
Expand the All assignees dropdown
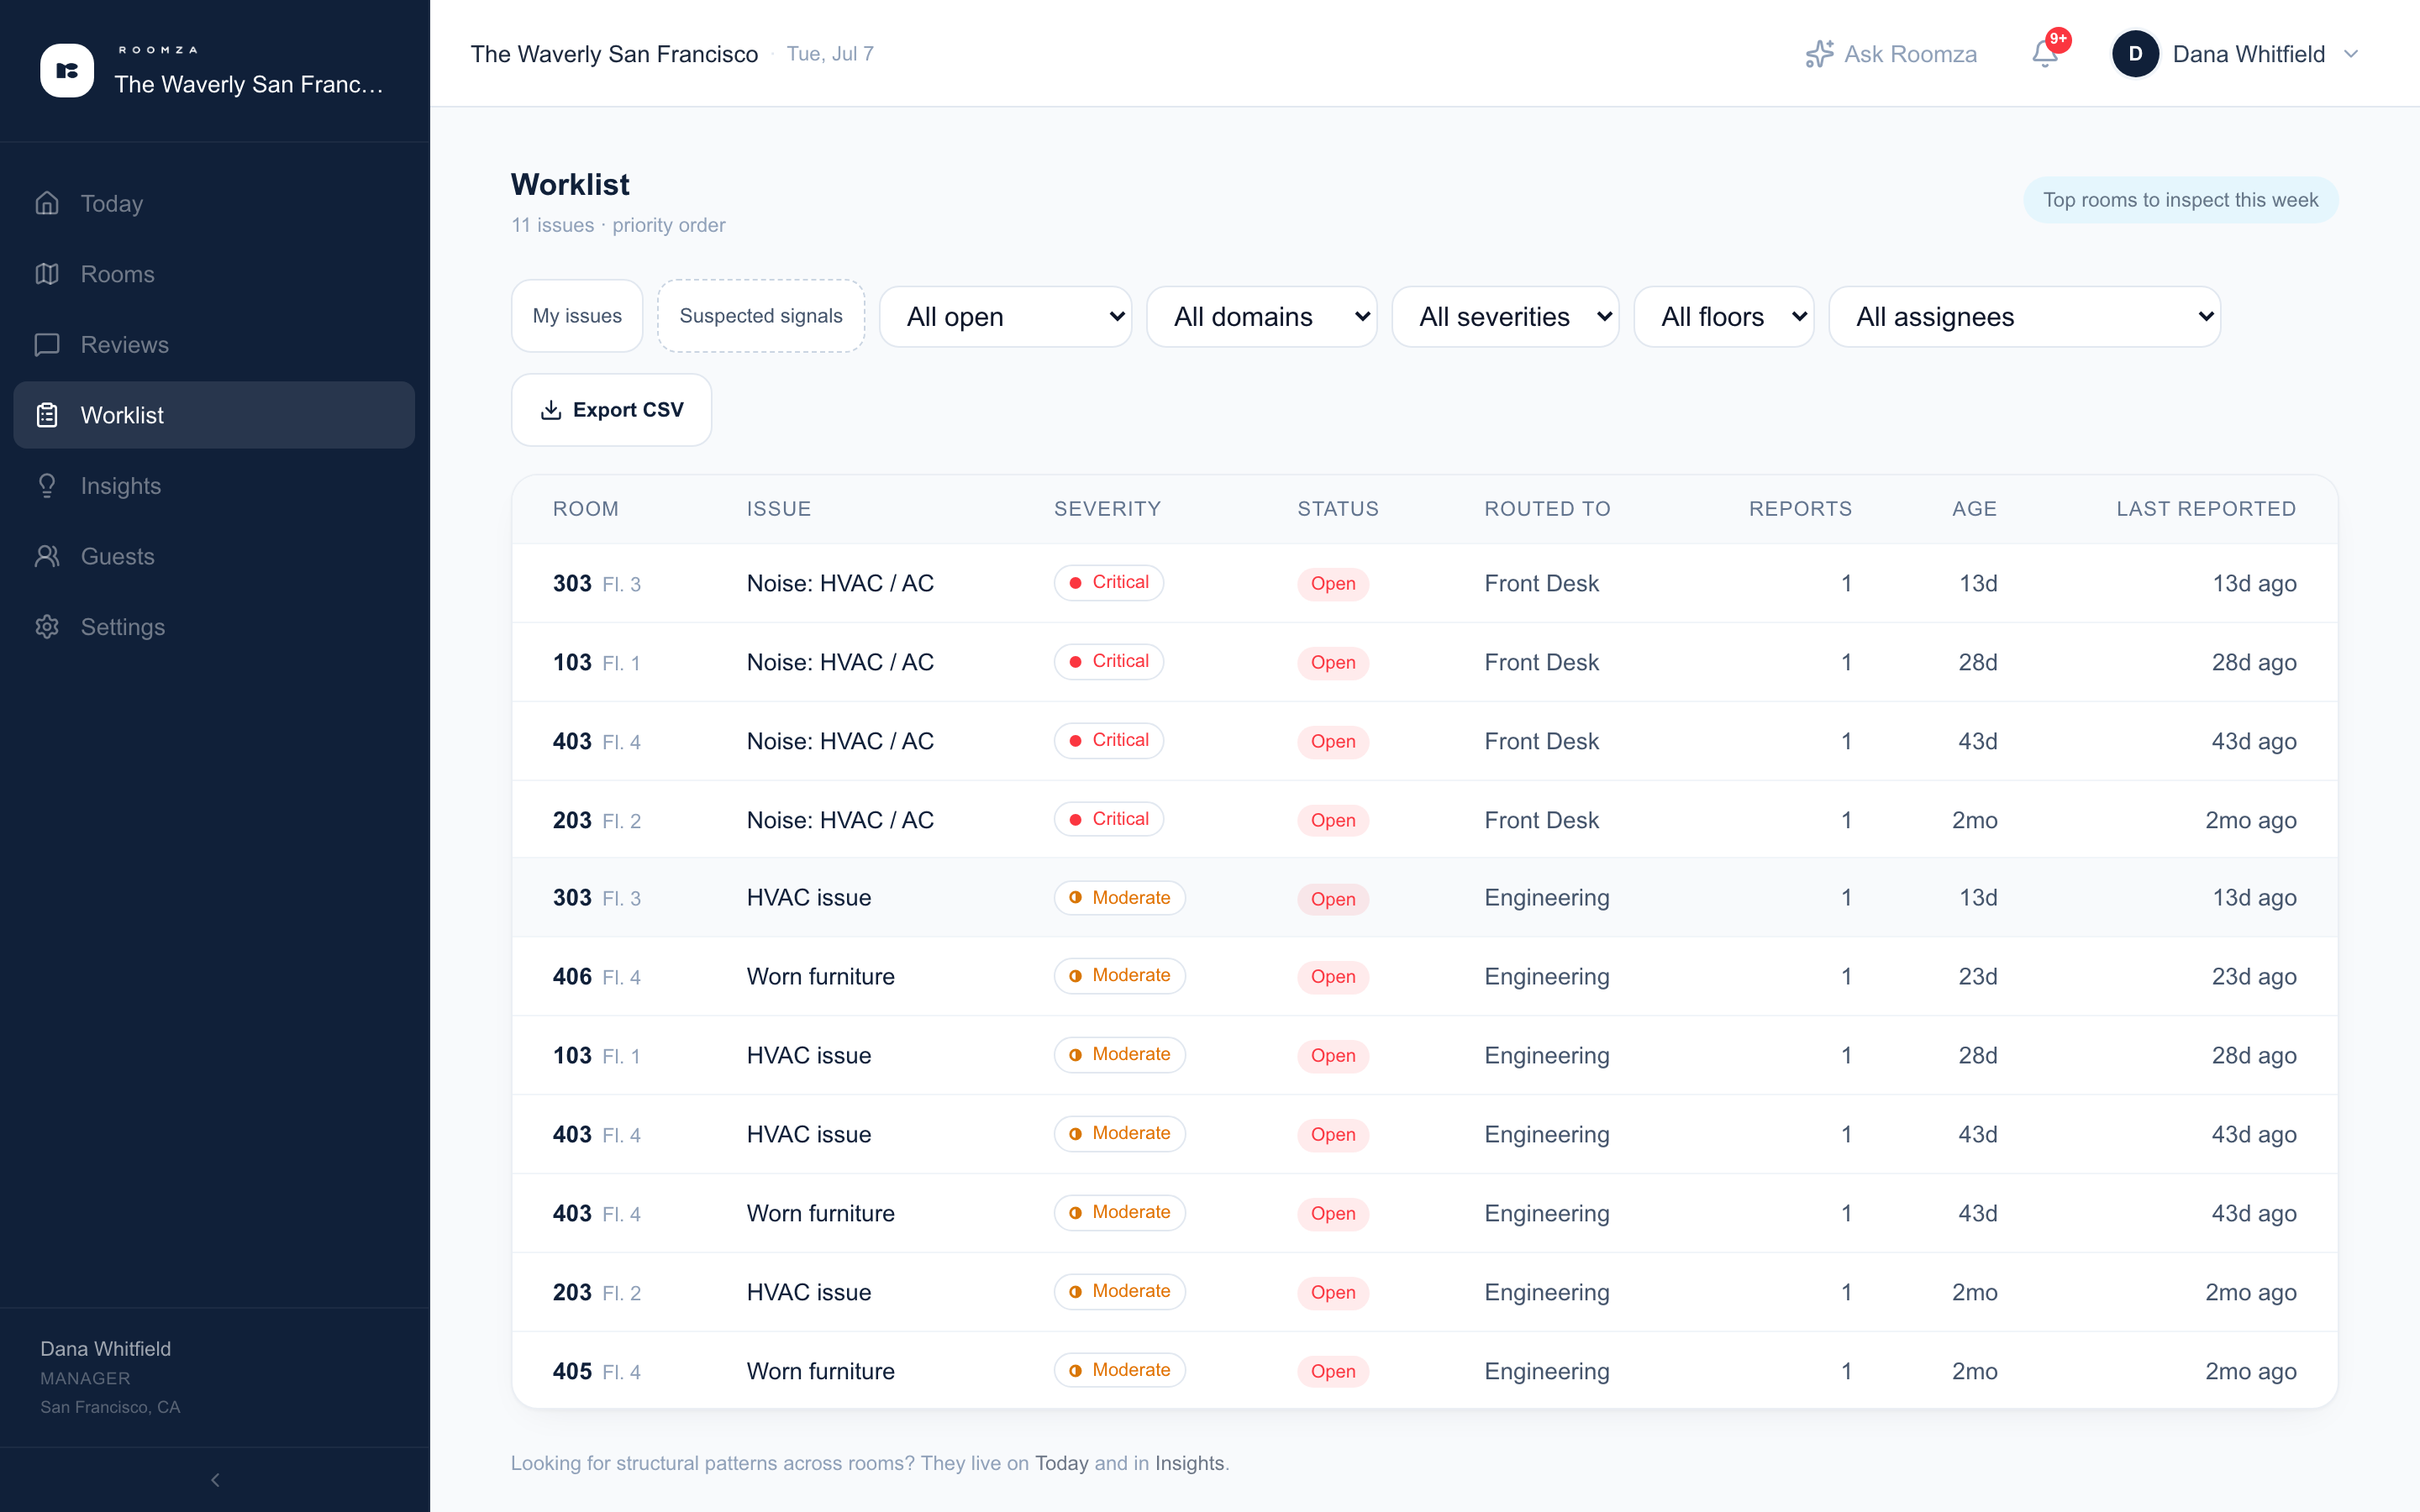click(x=2025, y=317)
